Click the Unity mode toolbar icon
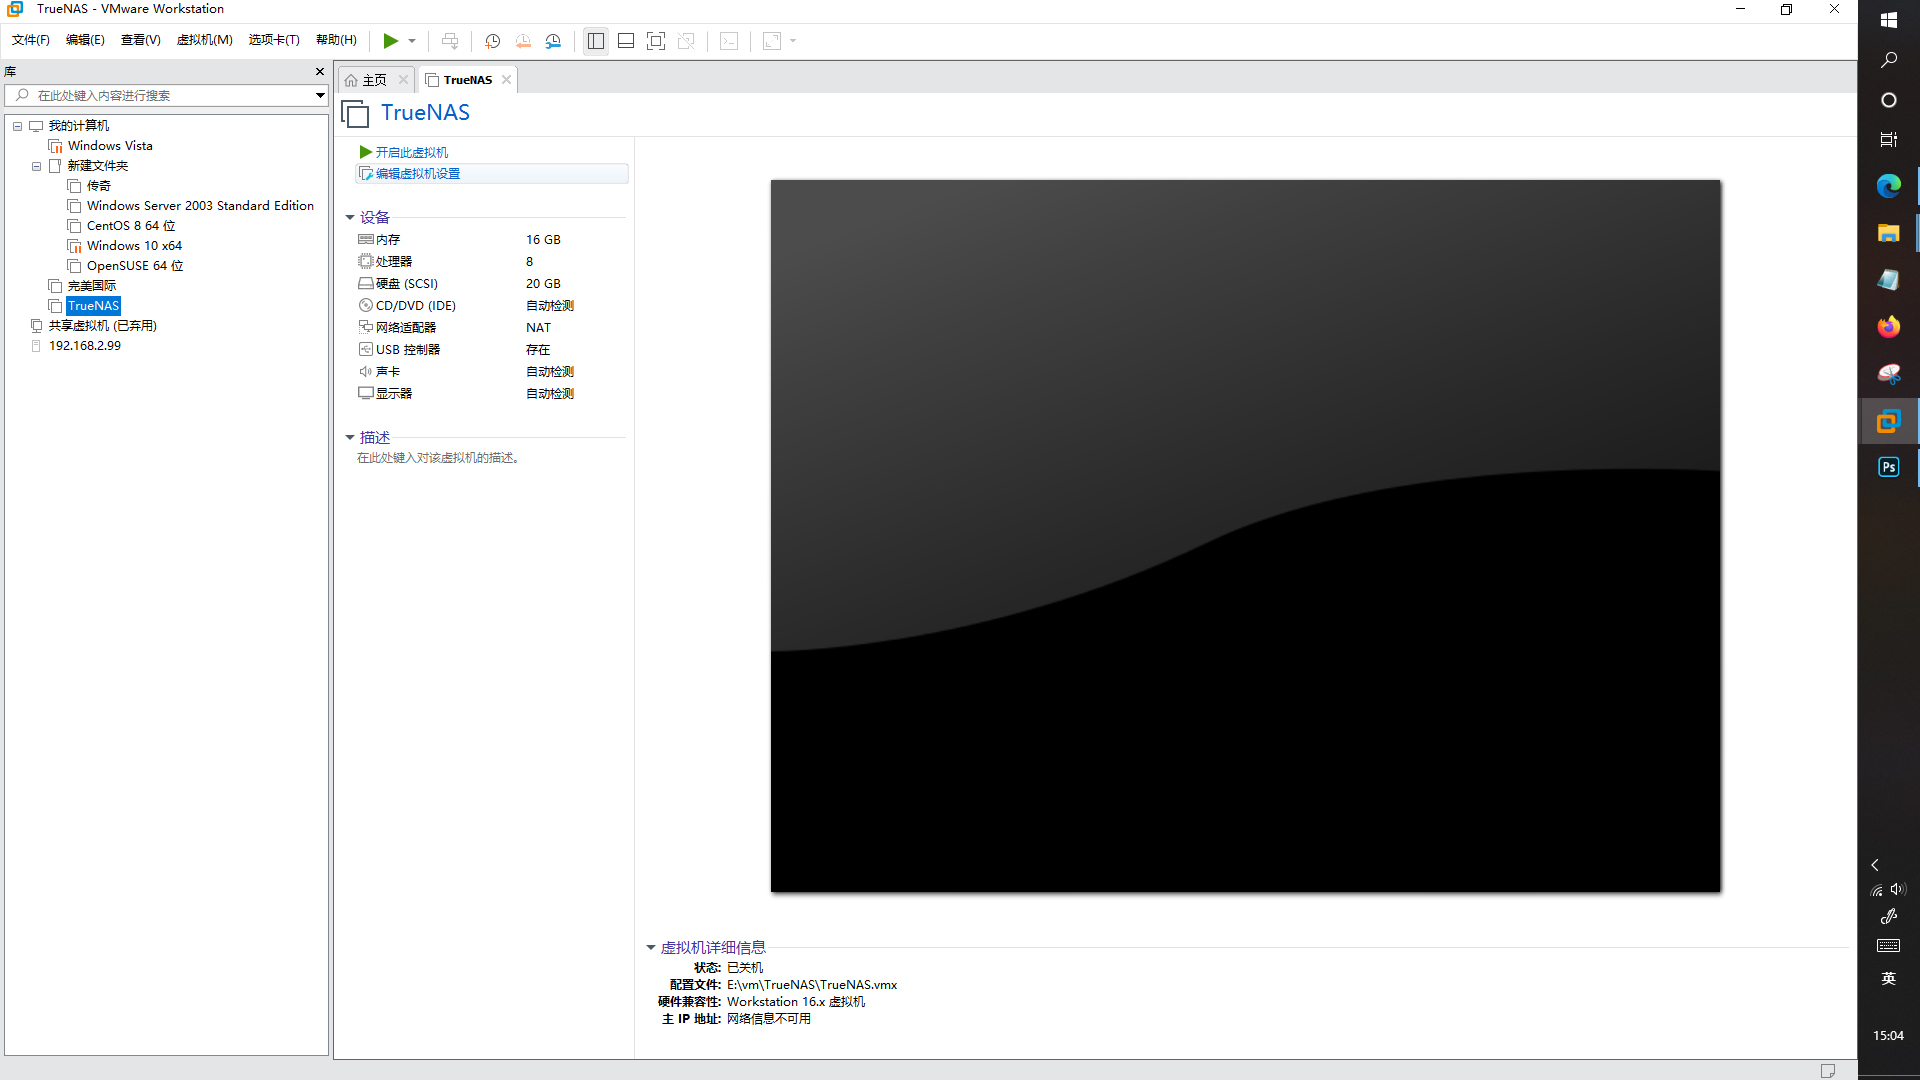The width and height of the screenshot is (1920, 1080). (x=686, y=41)
